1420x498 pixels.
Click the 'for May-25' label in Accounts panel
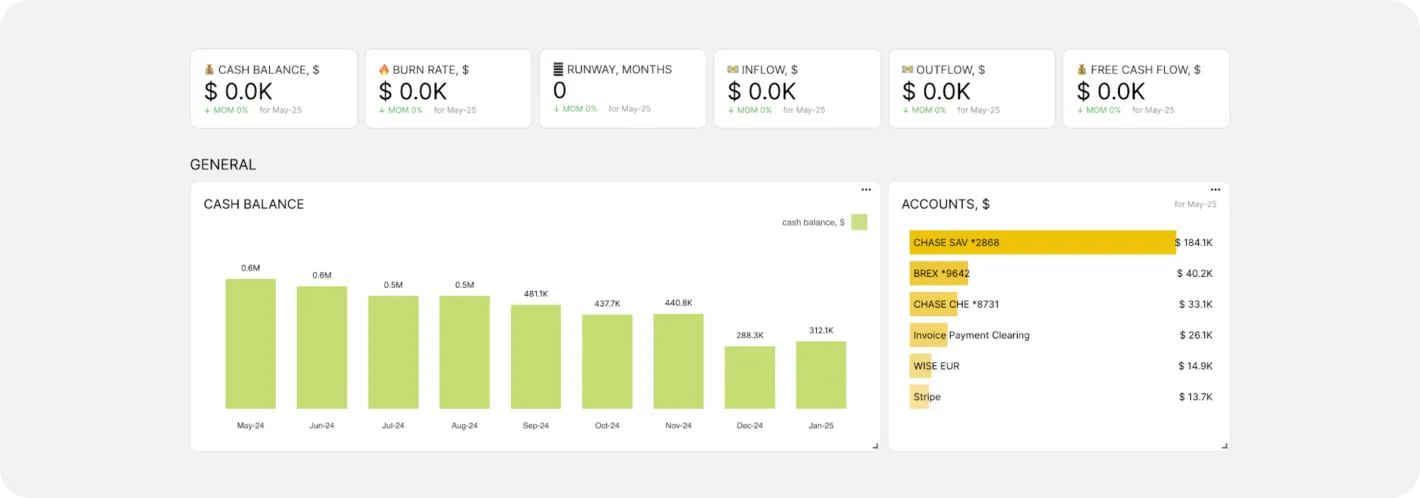(1196, 204)
